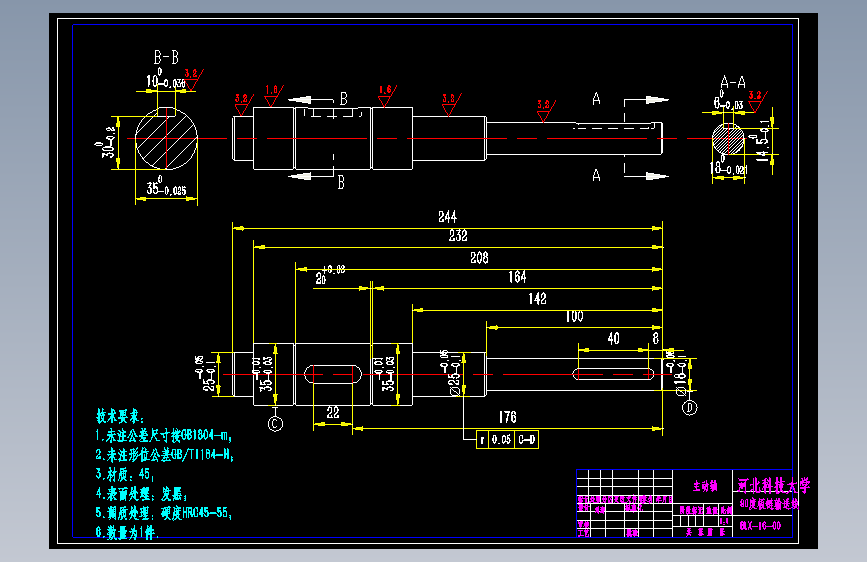This screenshot has width=867, height=562.
Task: Select the 176 dimension text
Action: click(508, 417)
